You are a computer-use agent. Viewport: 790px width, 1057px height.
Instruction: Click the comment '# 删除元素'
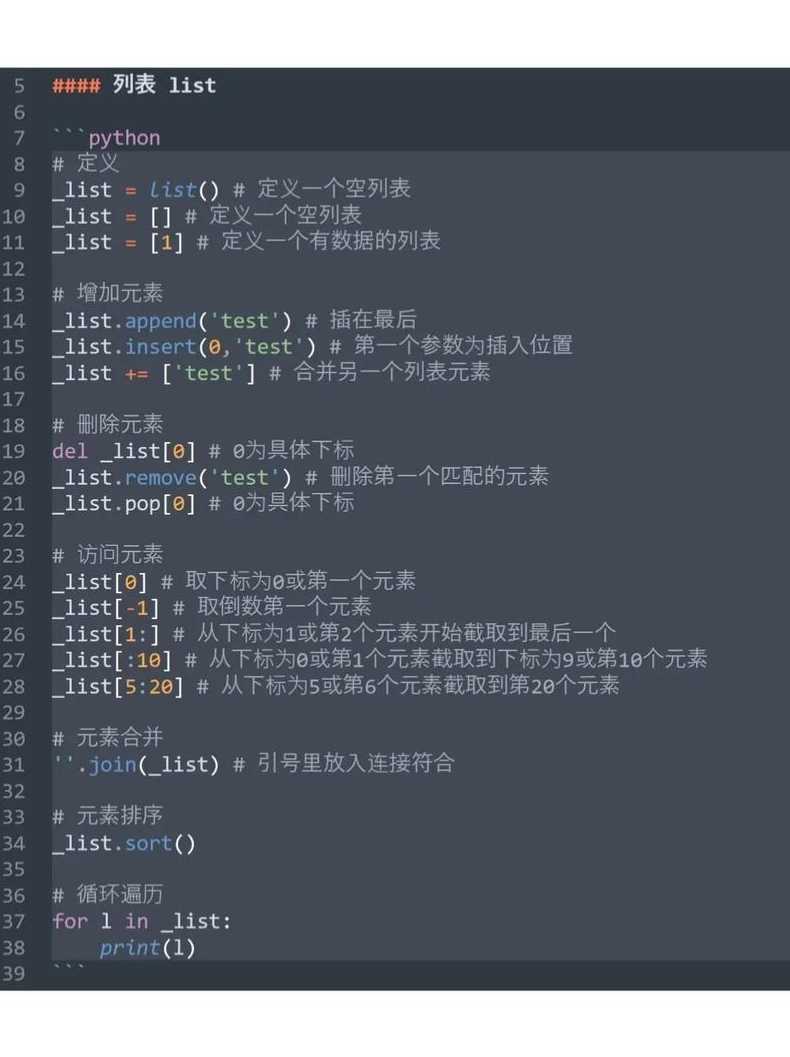click(x=108, y=425)
